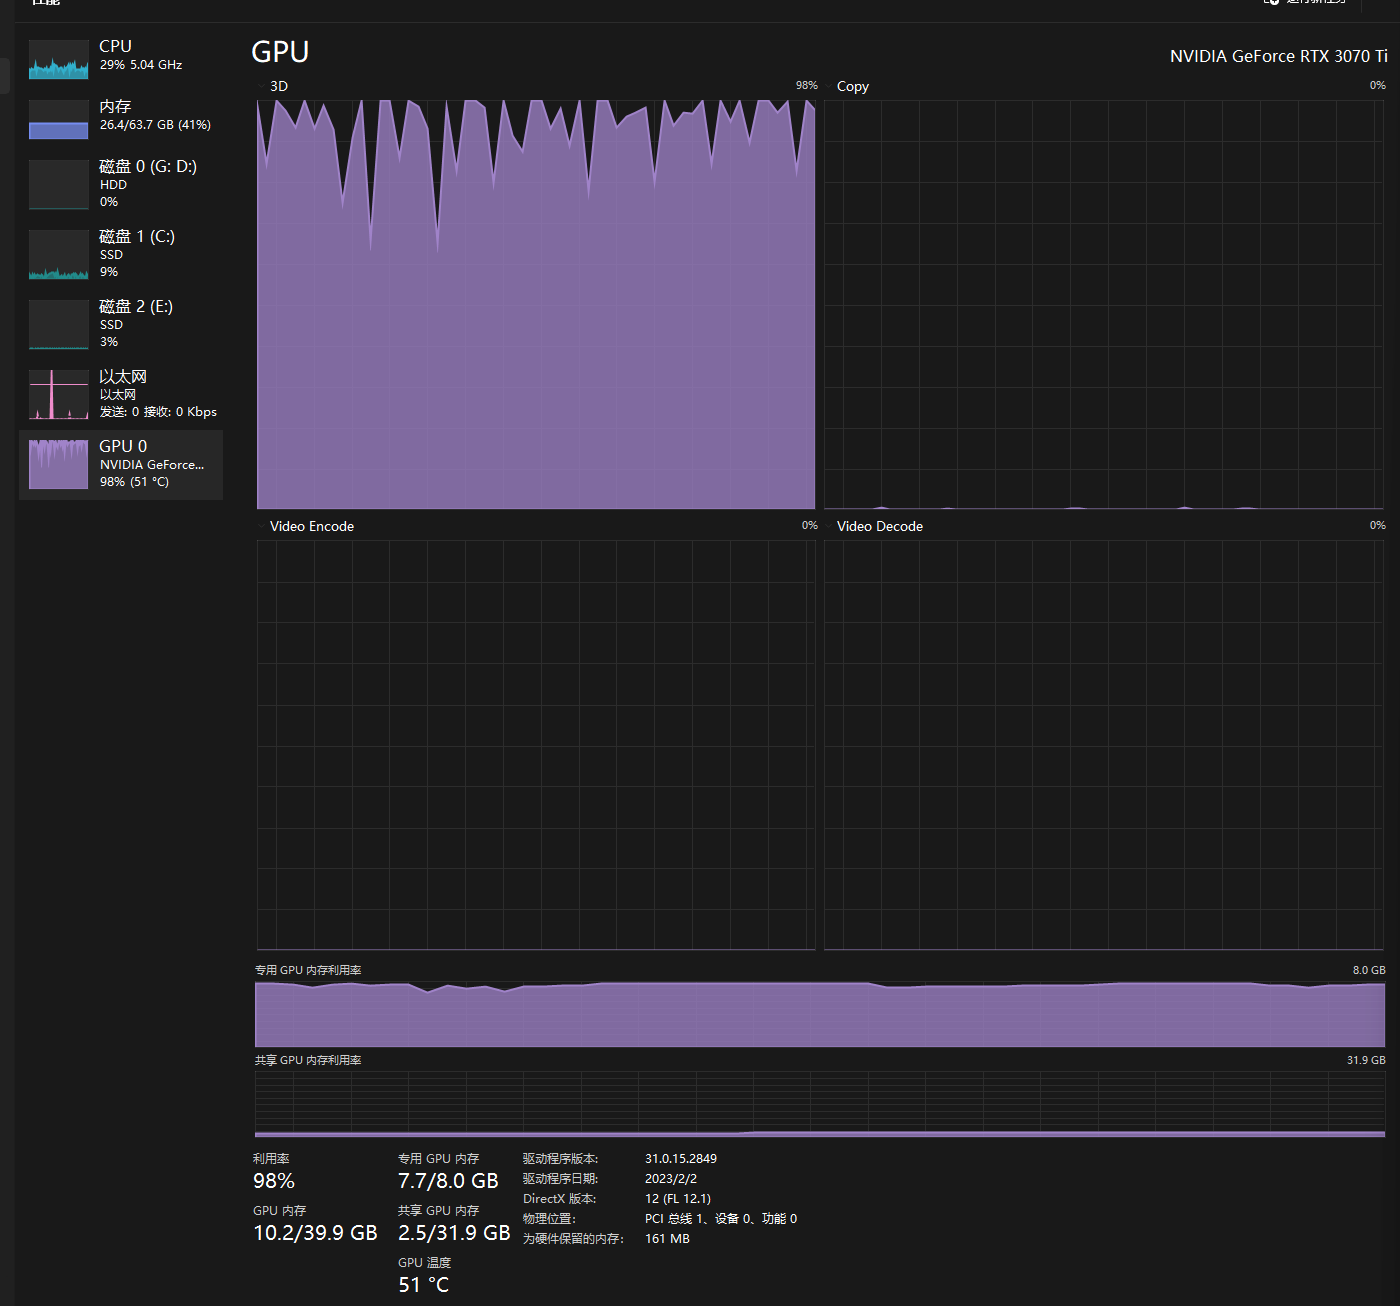Click inside the Video Decode graph
Screen dimensions: 1400x1306
point(1104,745)
